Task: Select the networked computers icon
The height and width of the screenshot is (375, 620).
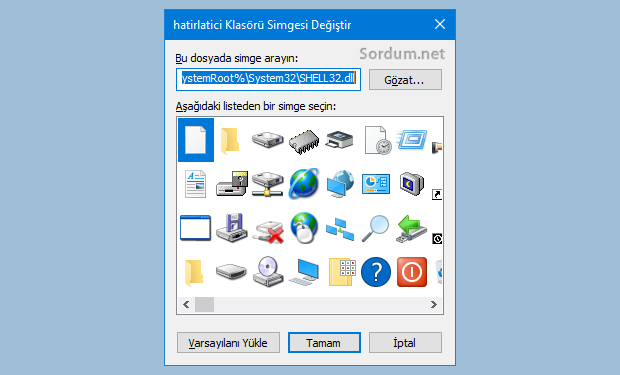Action: pyautogui.click(x=340, y=229)
